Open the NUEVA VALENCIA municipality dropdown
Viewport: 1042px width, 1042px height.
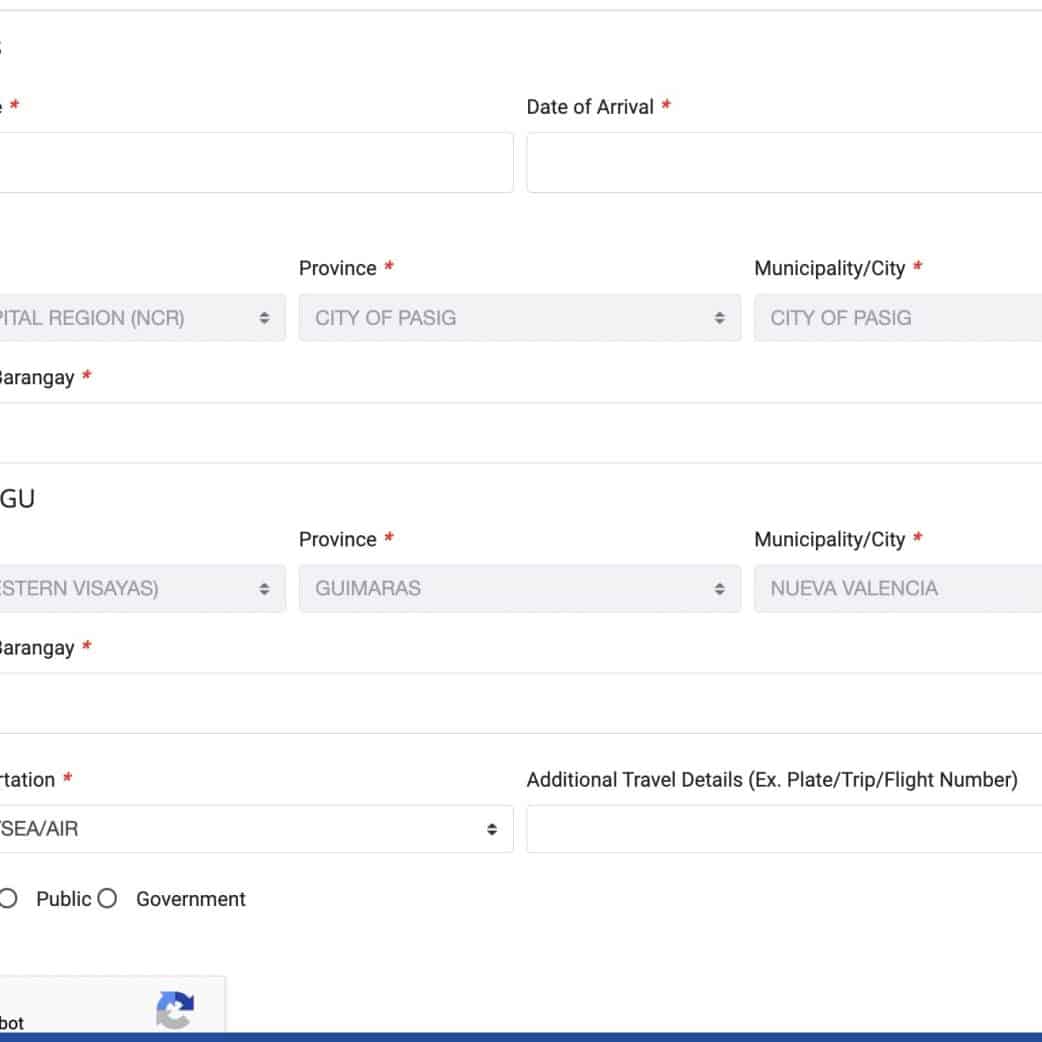(897, 588)
